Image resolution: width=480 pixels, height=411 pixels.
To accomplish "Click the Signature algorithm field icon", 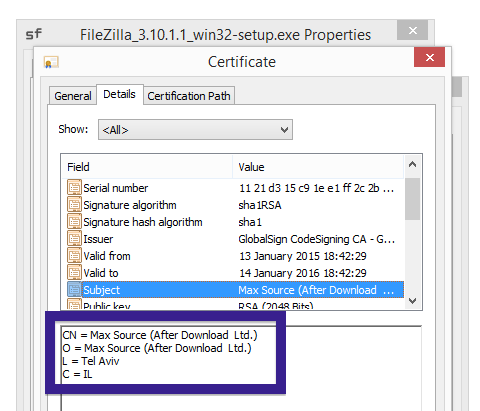I will point(74,204).
